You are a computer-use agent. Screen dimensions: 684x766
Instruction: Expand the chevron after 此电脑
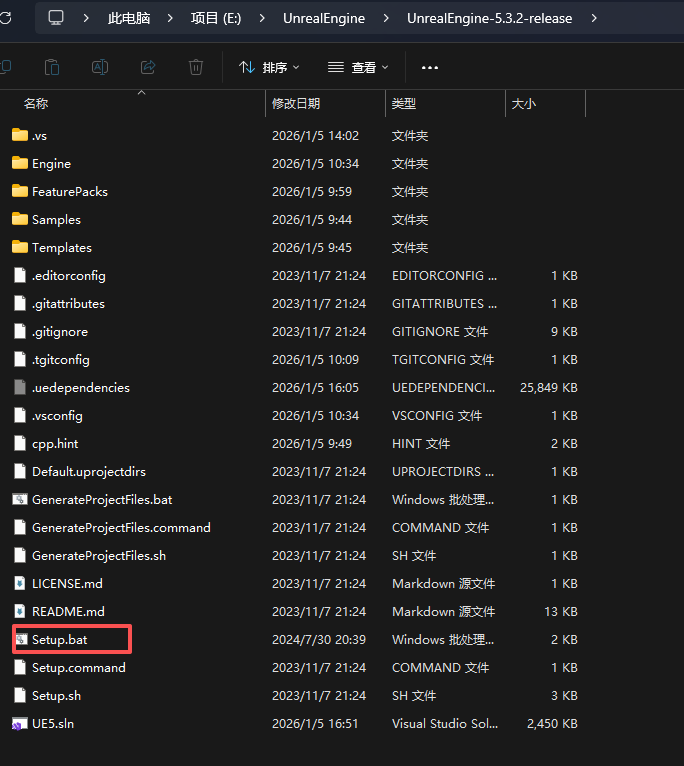pos(171,18)
